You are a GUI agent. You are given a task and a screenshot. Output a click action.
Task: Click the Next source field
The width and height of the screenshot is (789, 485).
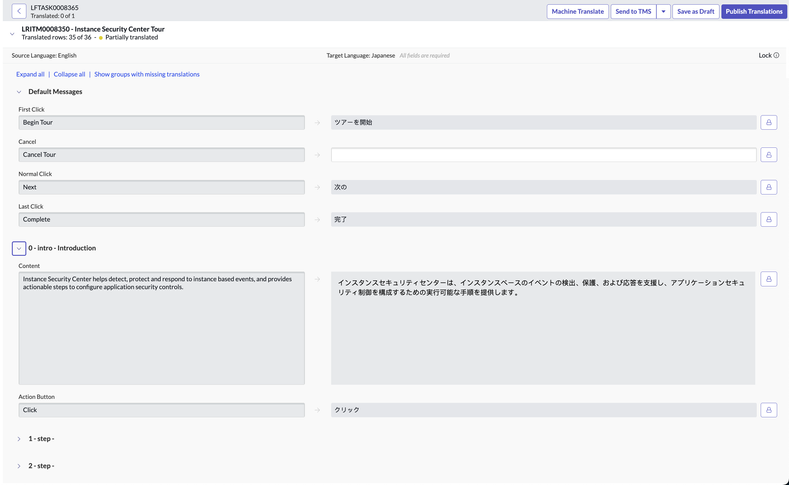pos(162,187)
